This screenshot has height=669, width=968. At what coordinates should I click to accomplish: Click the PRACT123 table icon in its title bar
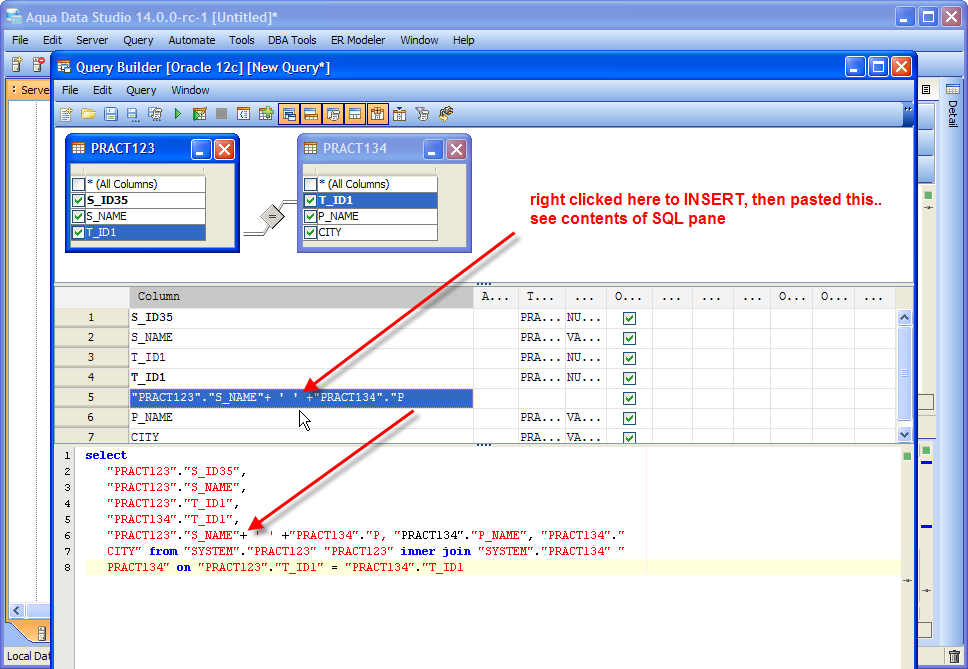(78, 148)
